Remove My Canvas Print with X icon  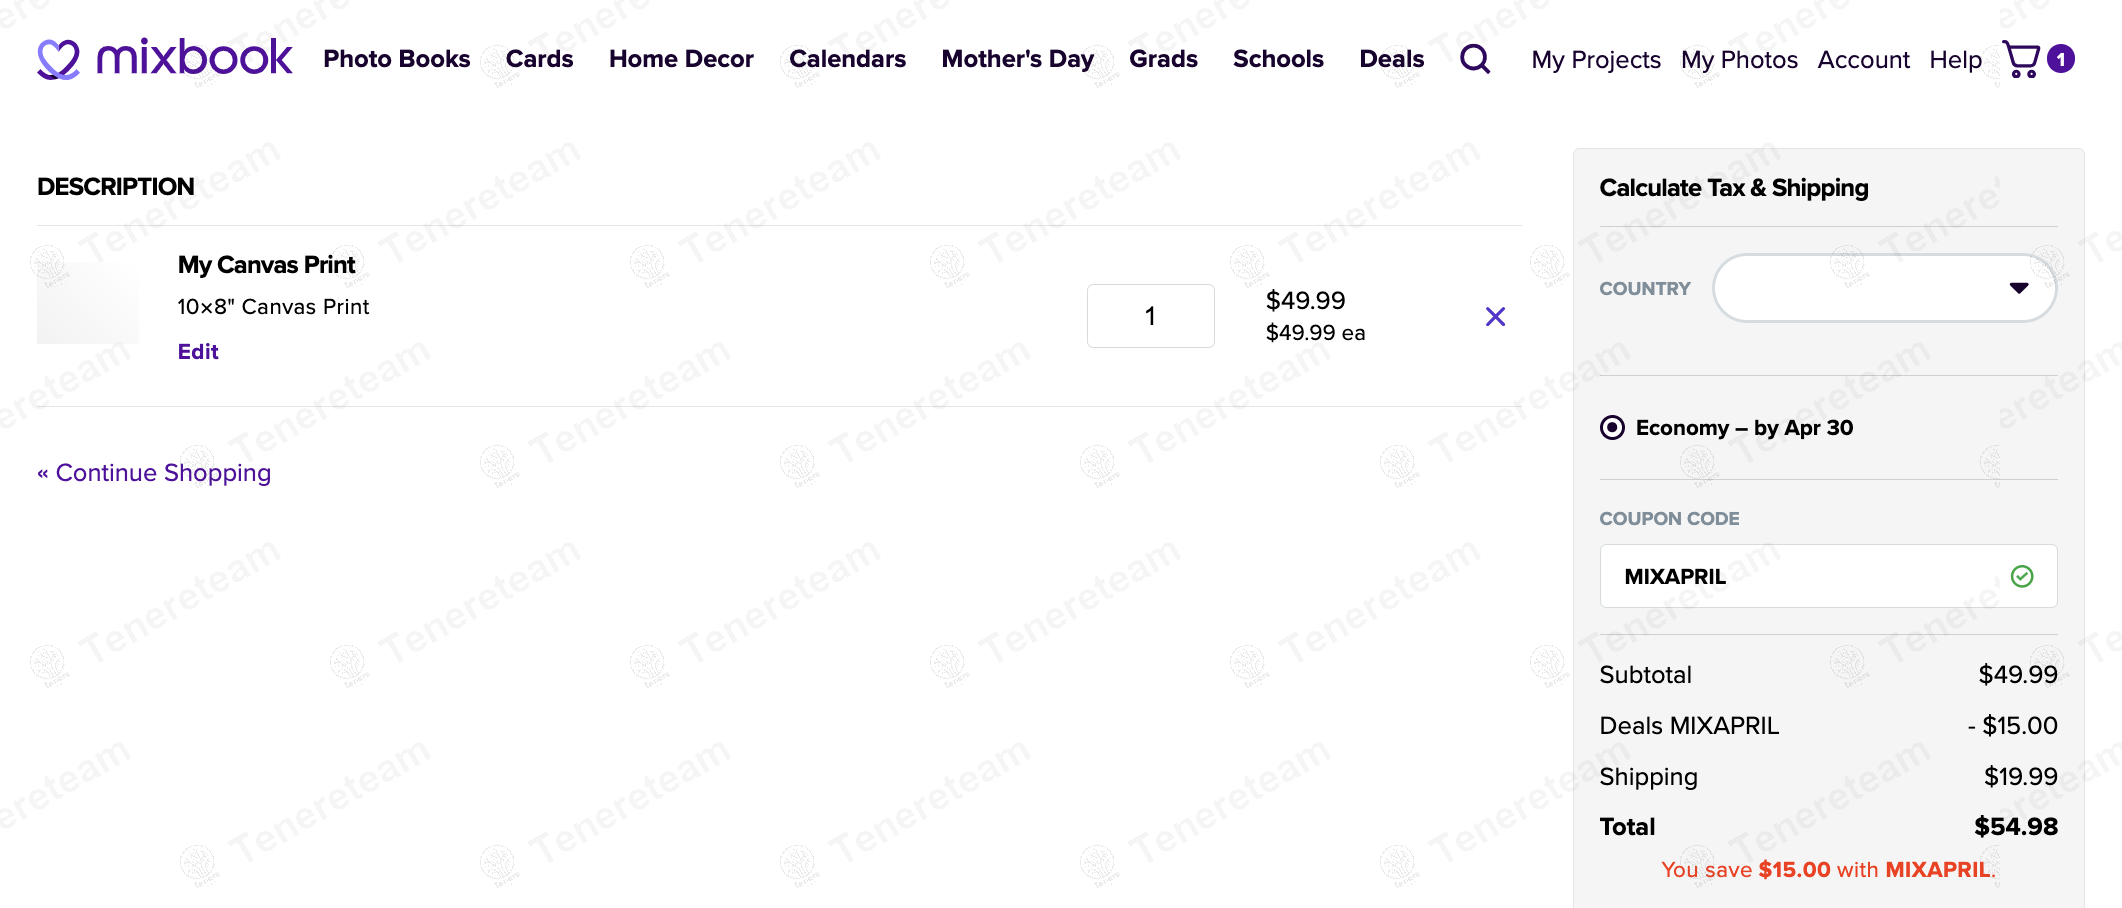(x=1495, y=317)
